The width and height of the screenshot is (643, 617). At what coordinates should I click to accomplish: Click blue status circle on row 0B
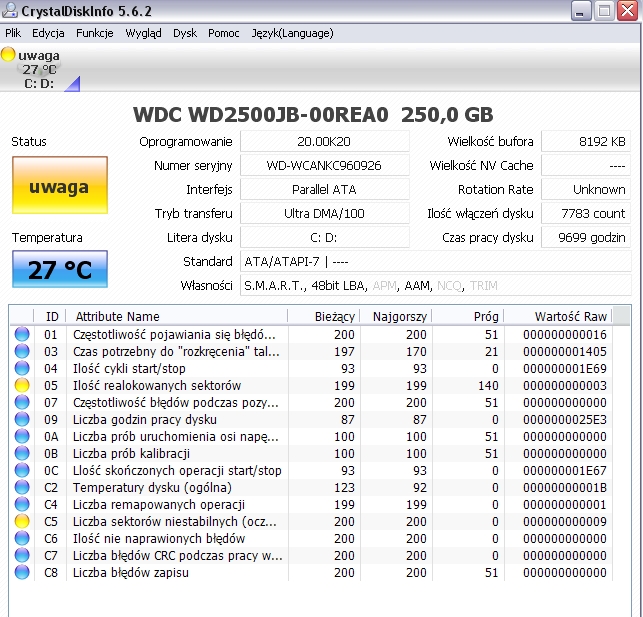pos(22,453)
